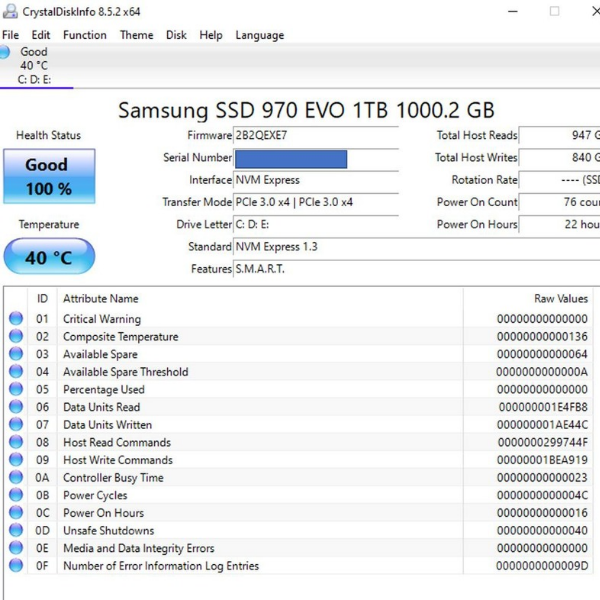
Task: Click the 40 °C temperature button
Action: [49, 256]
